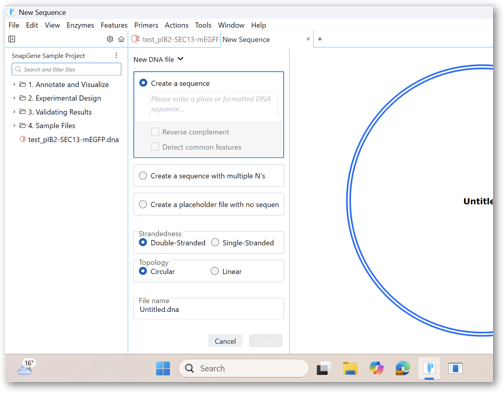This screenshot has height=393, width=504.
Task: Enable the Detect common features checkbox
Action: [x=155, y=147]
